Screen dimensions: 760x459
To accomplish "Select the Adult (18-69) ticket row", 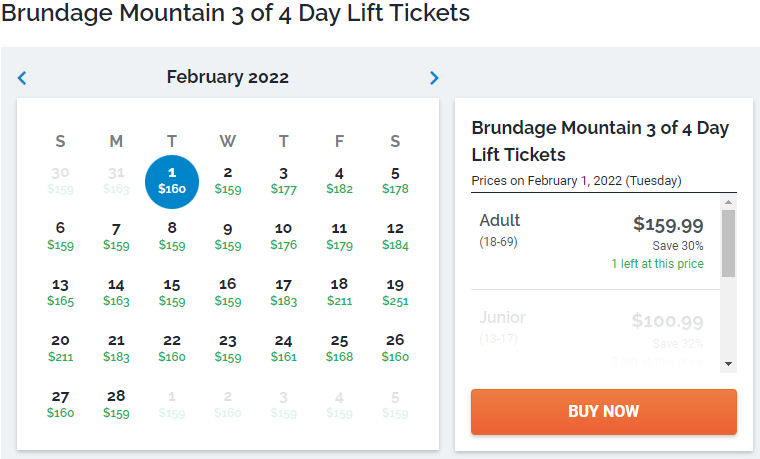I will (593, 242).
